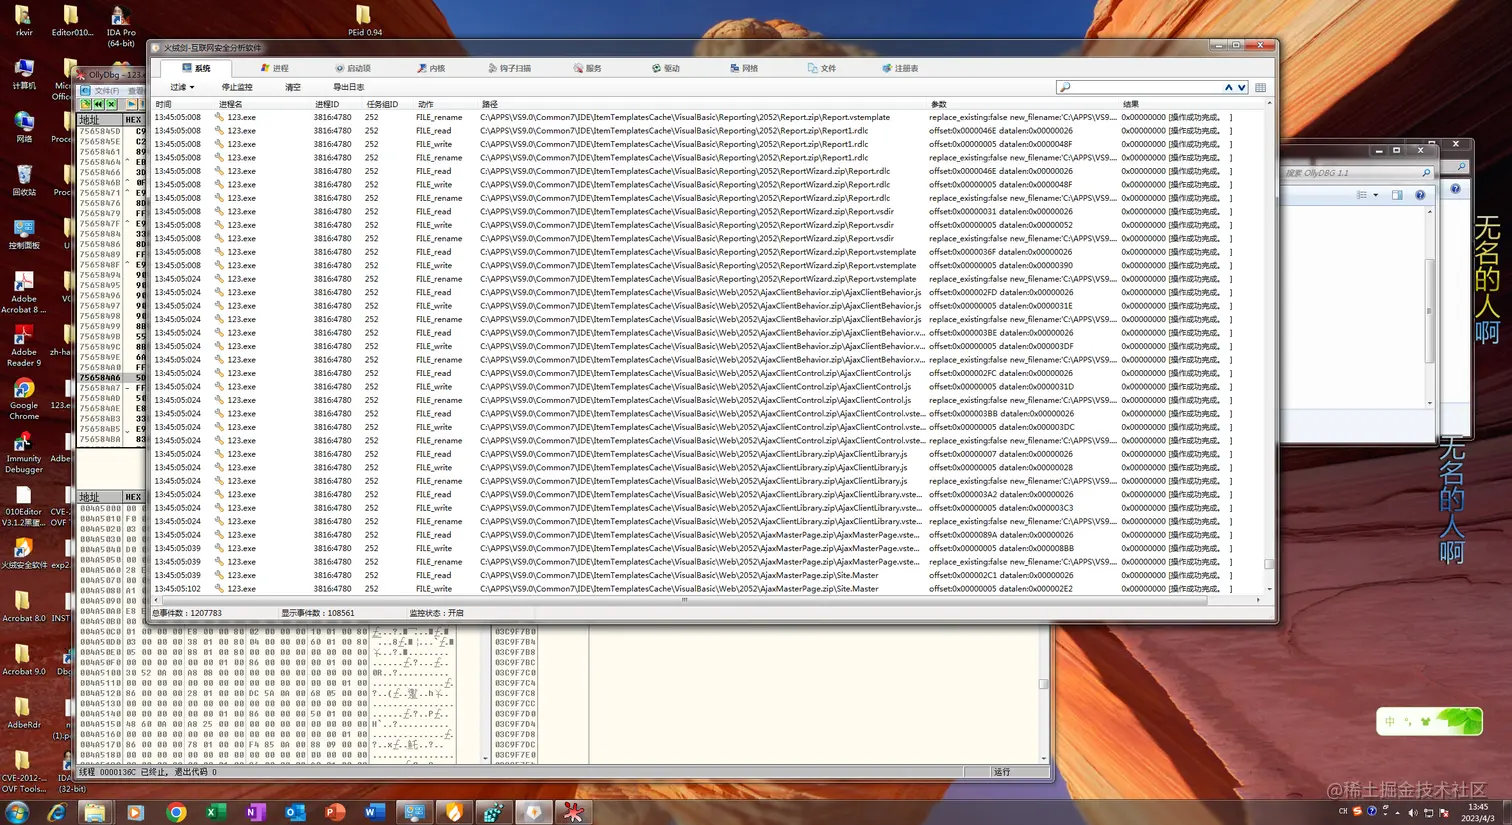Open PowerPoint from the taskbar
Screen dimensions: 1512x825
tap(335, 812)
